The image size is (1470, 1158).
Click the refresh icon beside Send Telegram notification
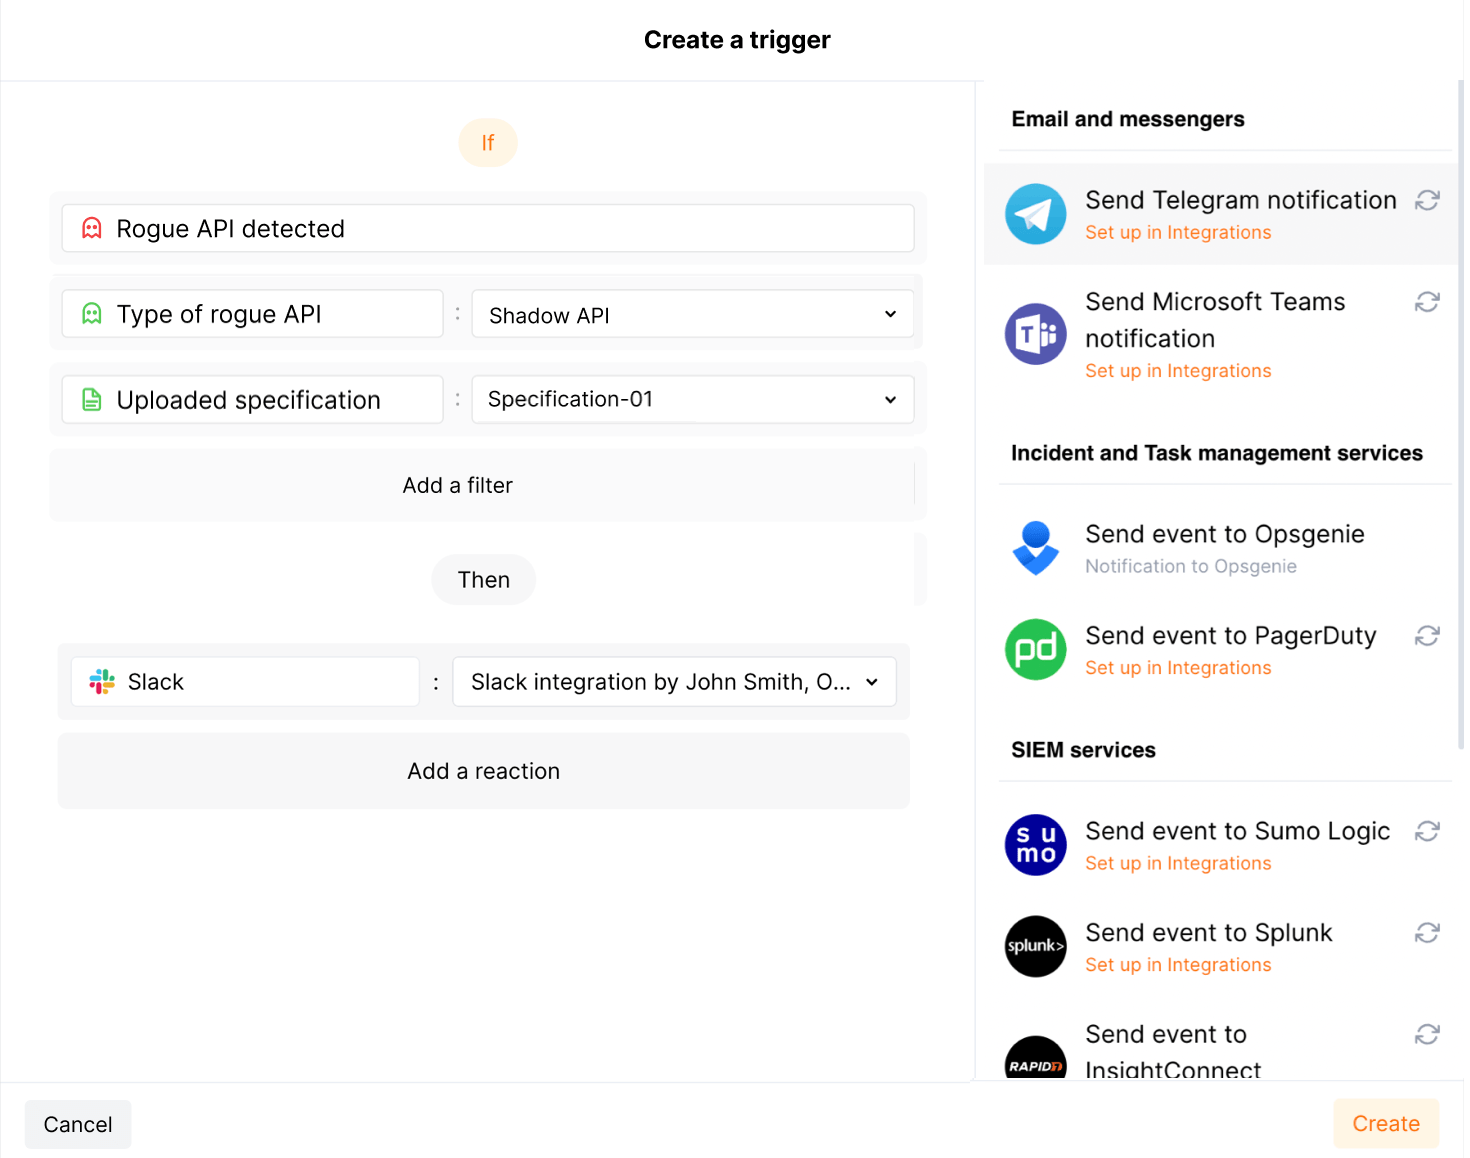(1427, 200)
